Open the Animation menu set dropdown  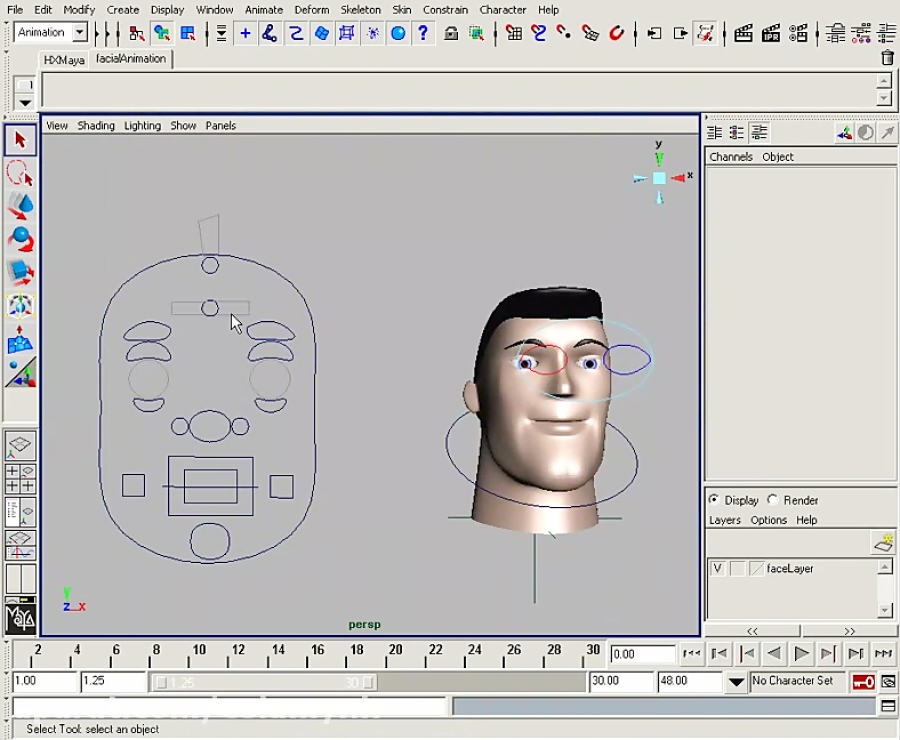[48, 32]
